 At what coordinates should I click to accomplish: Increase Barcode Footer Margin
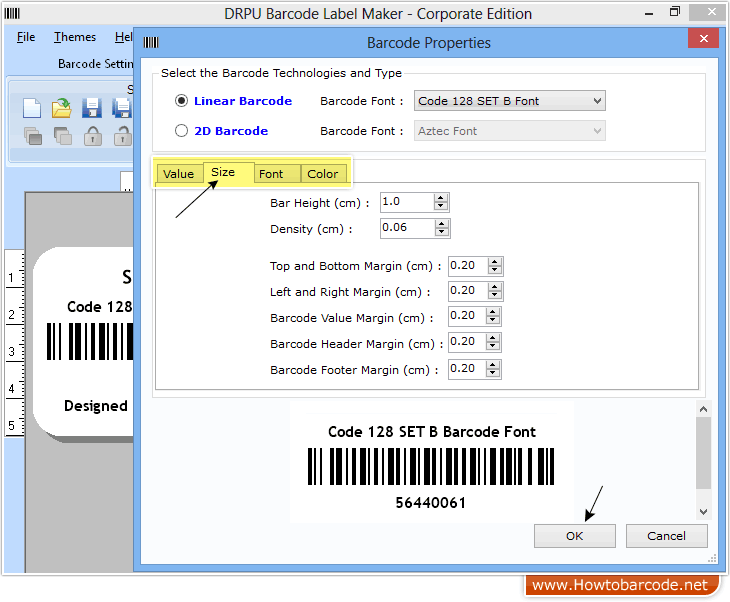[493, 365]
